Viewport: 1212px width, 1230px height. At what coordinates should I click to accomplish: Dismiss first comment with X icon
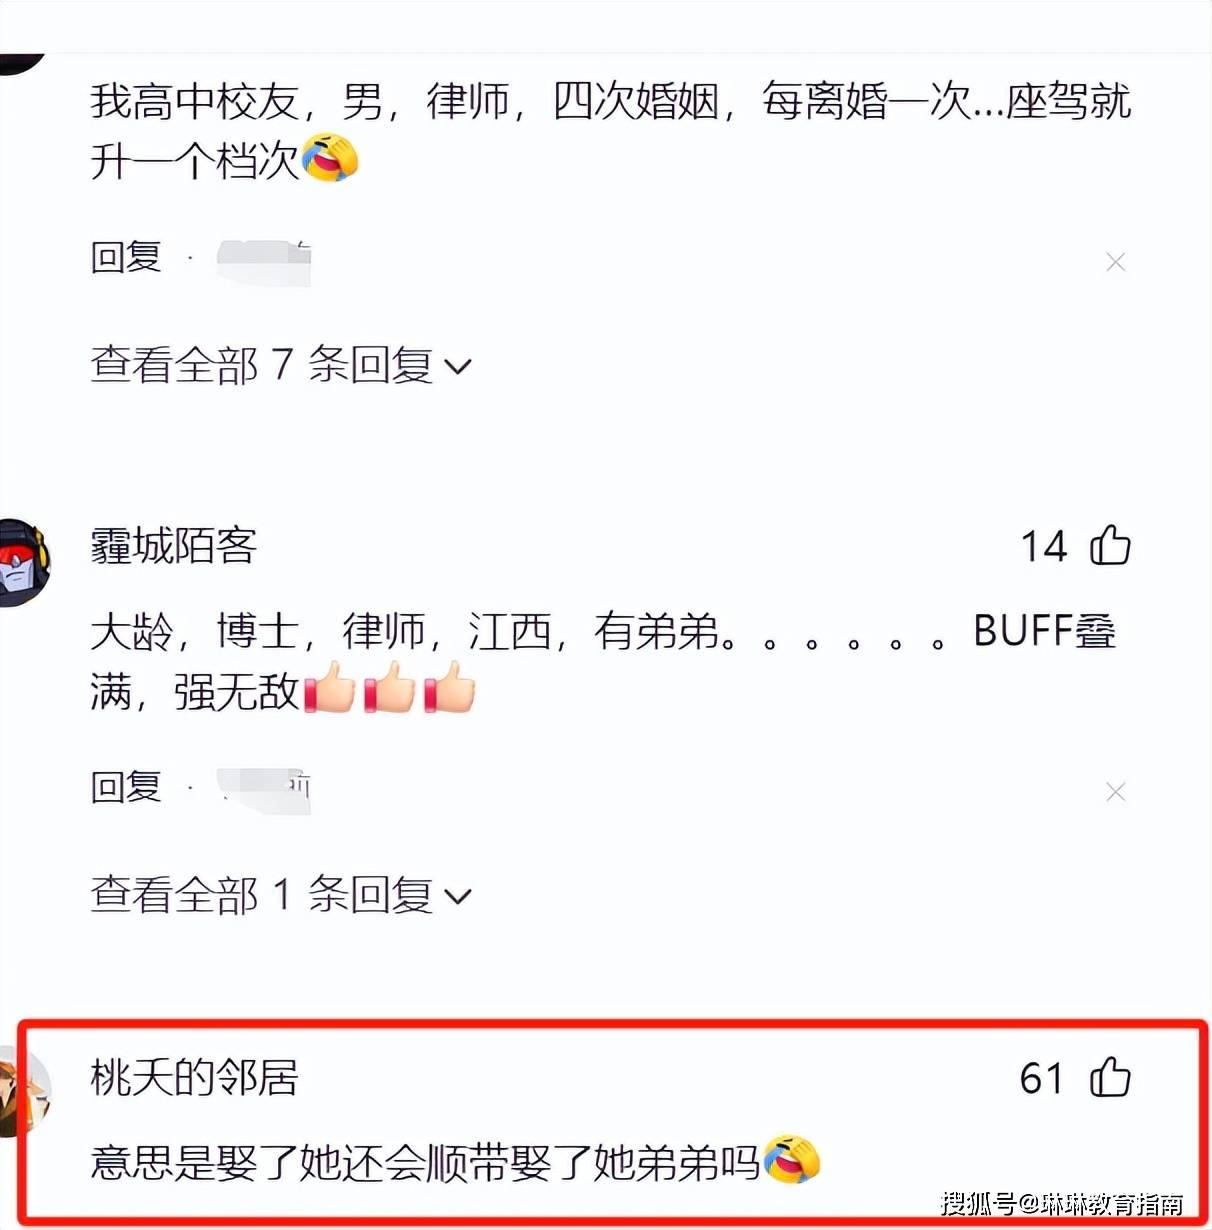point(1116,262)
